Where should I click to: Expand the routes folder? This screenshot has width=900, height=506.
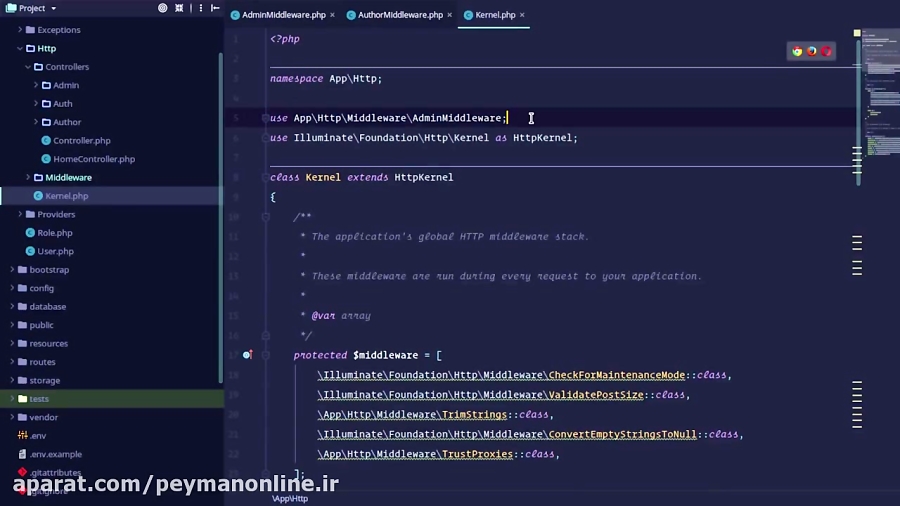click(12, 361)
